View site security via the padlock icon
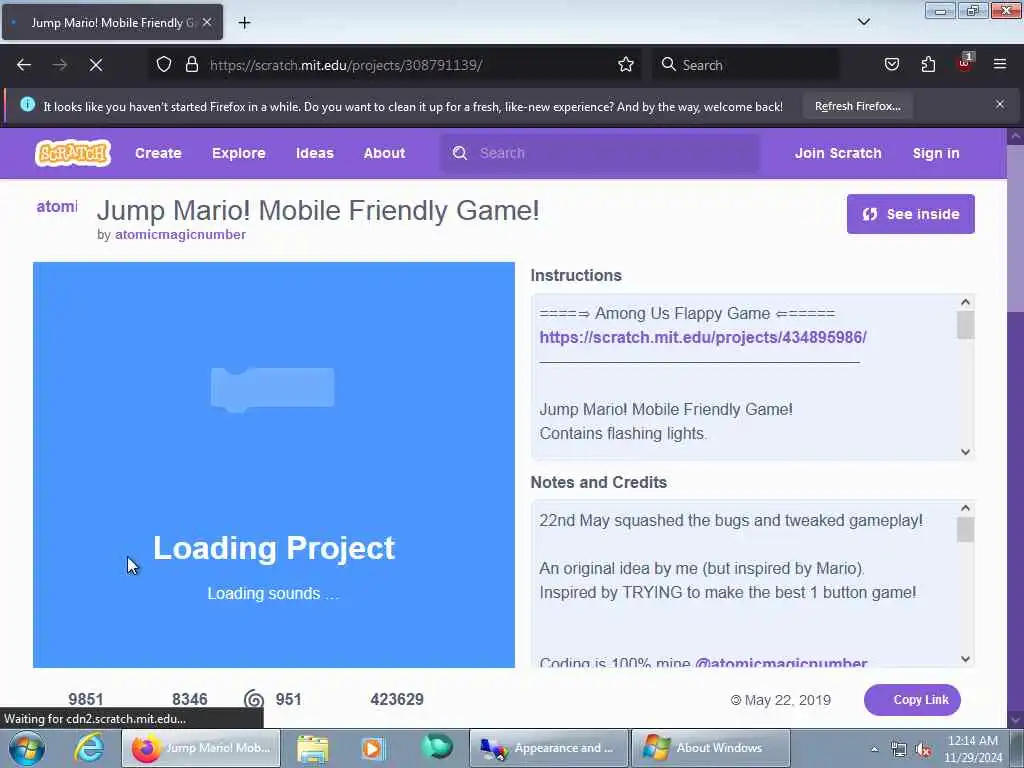 [x=191, y=64]
